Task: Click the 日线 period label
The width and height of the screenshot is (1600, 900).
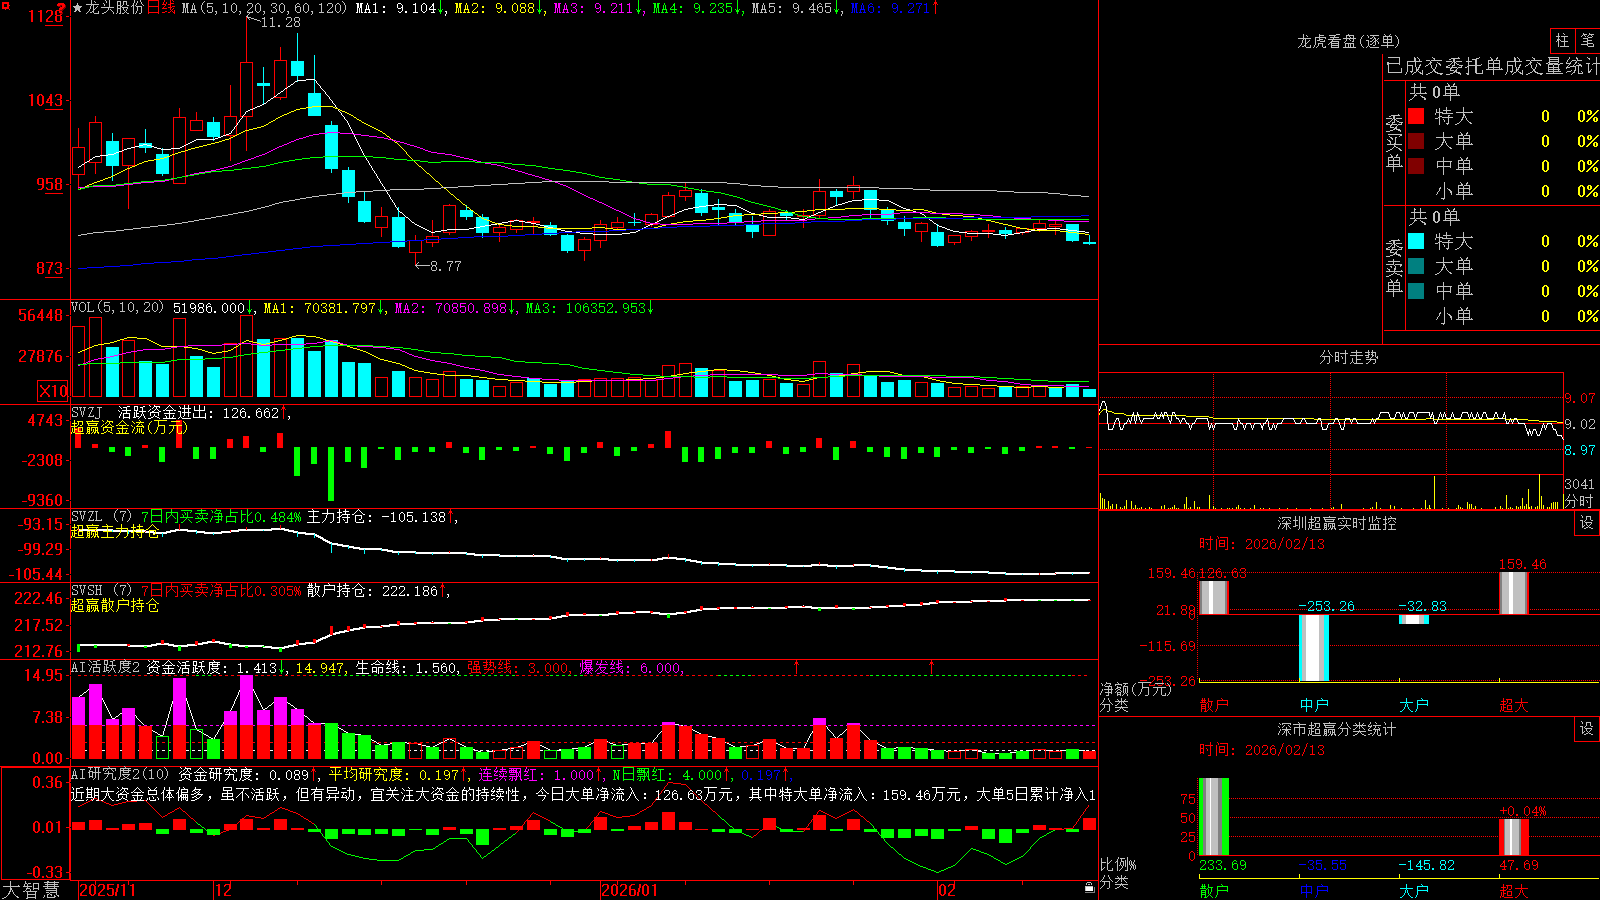Action: [x=161, y=8]
